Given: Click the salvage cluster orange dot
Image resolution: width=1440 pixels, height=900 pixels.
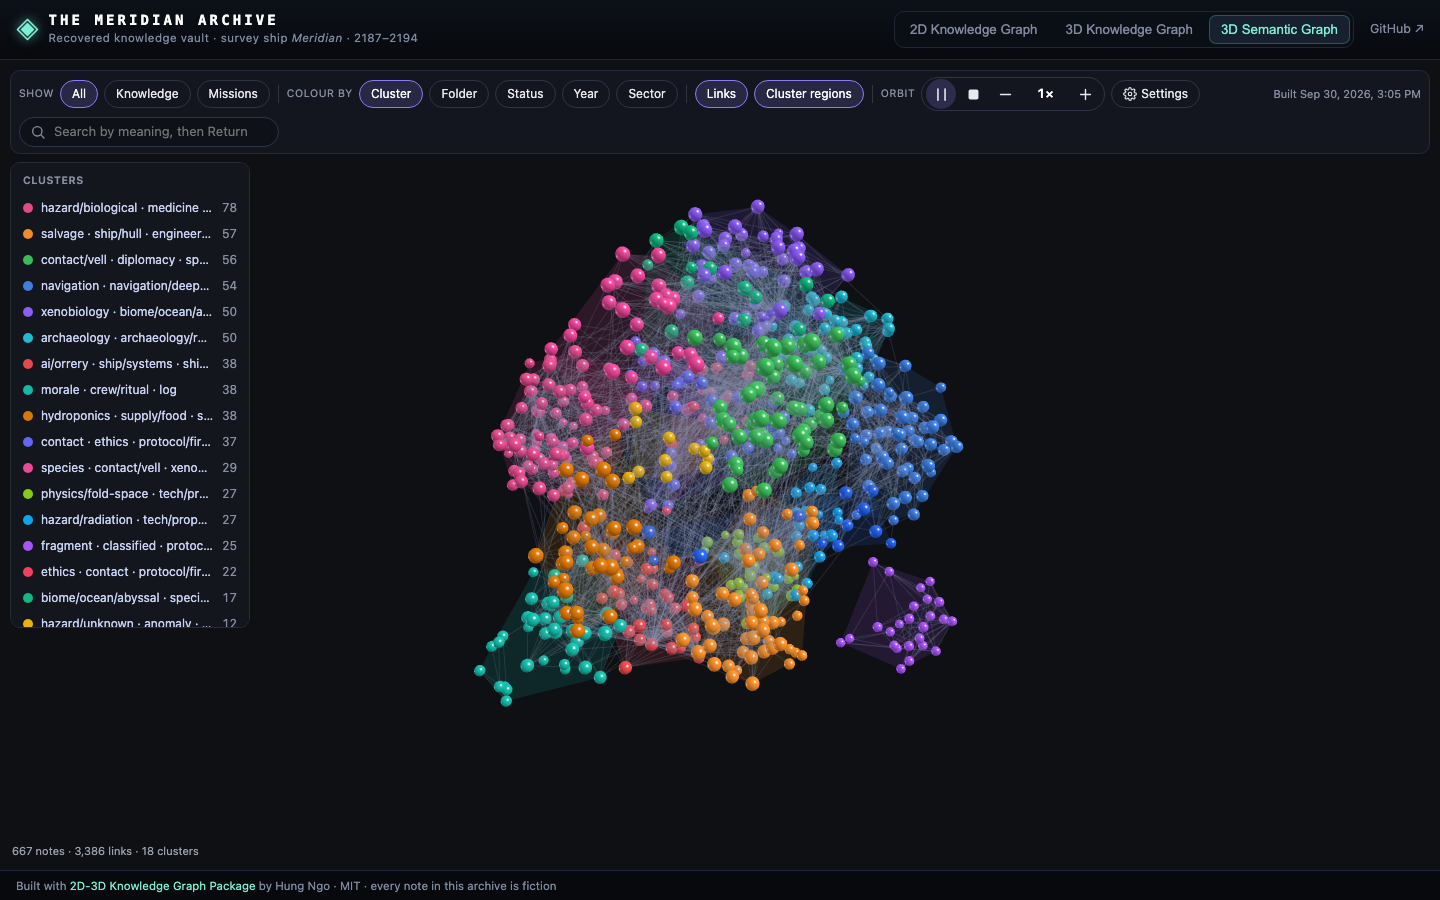Looking at the screenshot, I should [28, 234].
